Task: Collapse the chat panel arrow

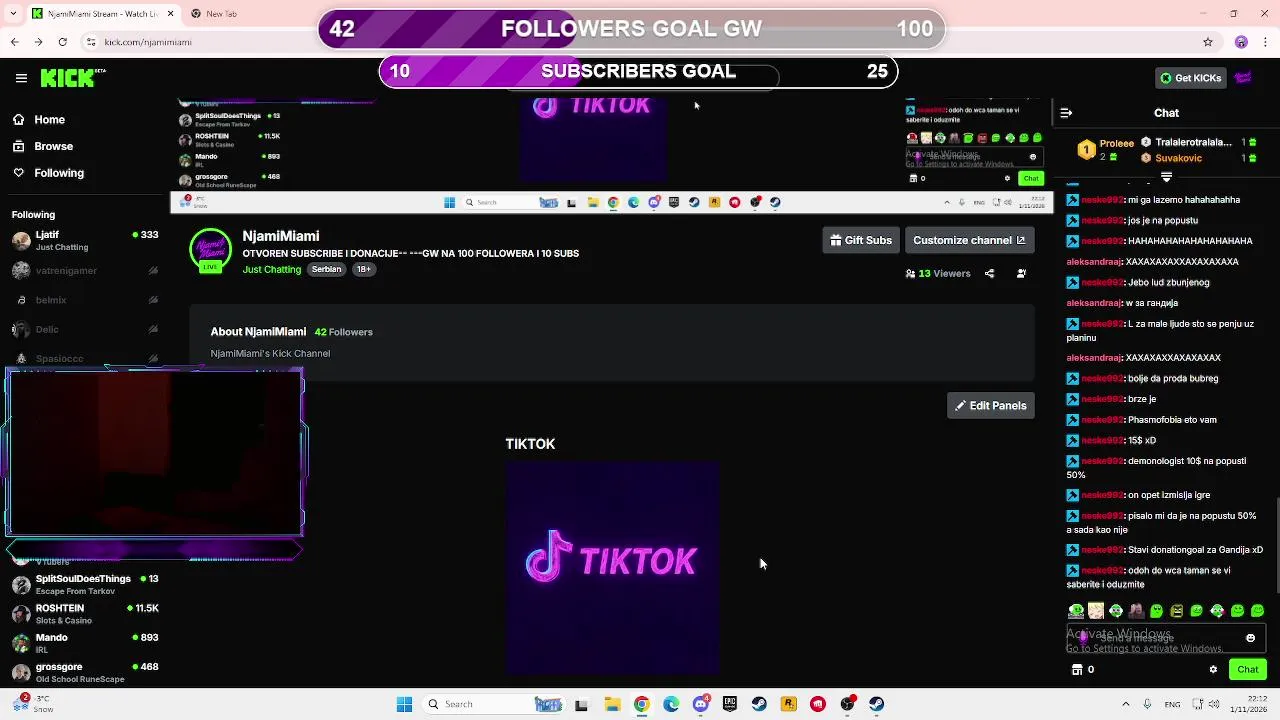Action: coord(1066,113)
